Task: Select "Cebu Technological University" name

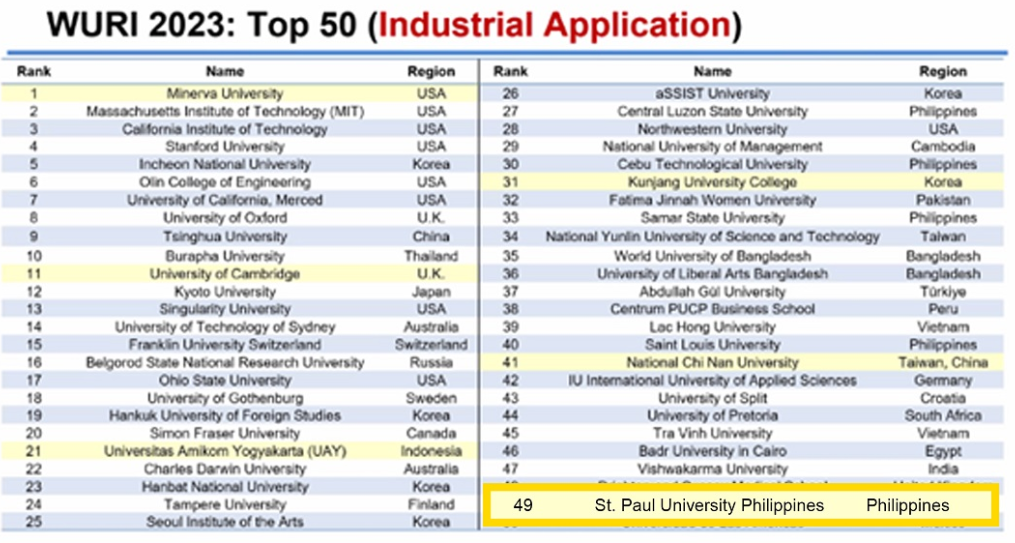Action: [712, 164]
